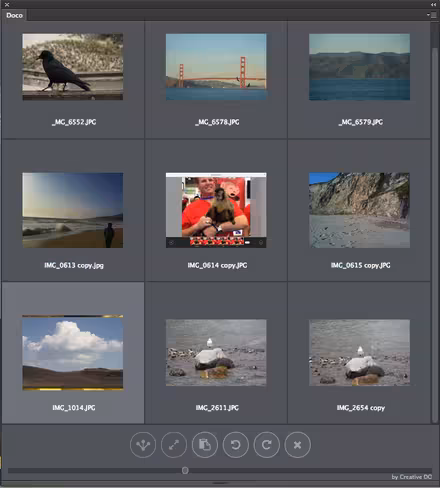Viewport: 440px width, 488px height.
Task: Select the monkey photo IMG_0614 copy.JPG
Action: coord(216,210)
